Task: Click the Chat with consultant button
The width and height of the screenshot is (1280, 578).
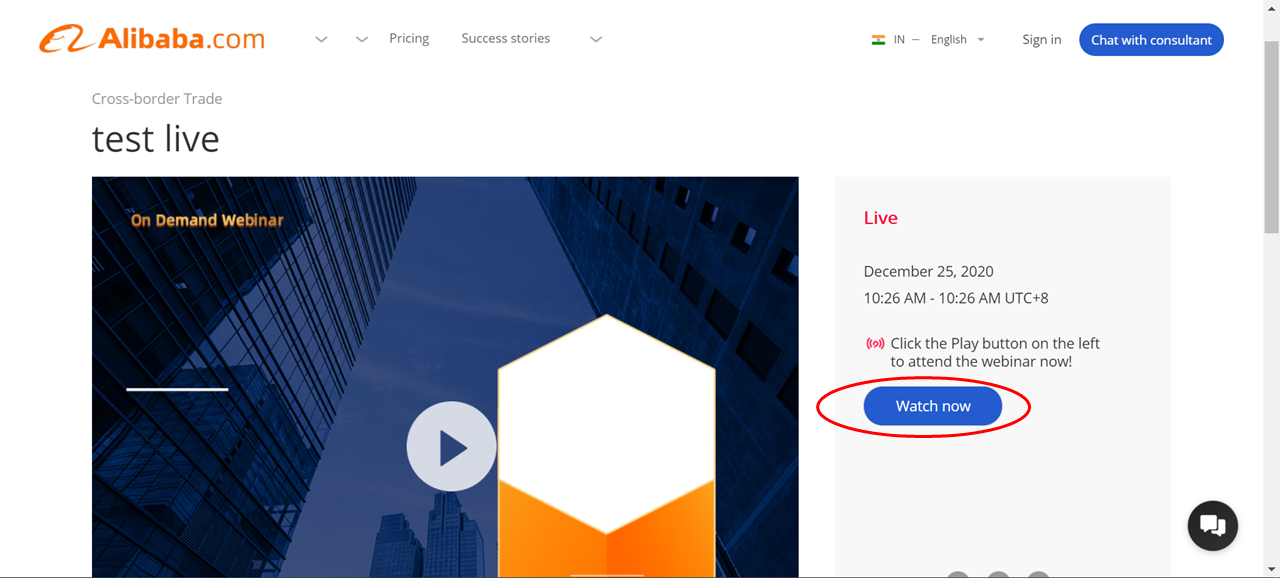Action: click(1151, 40)
